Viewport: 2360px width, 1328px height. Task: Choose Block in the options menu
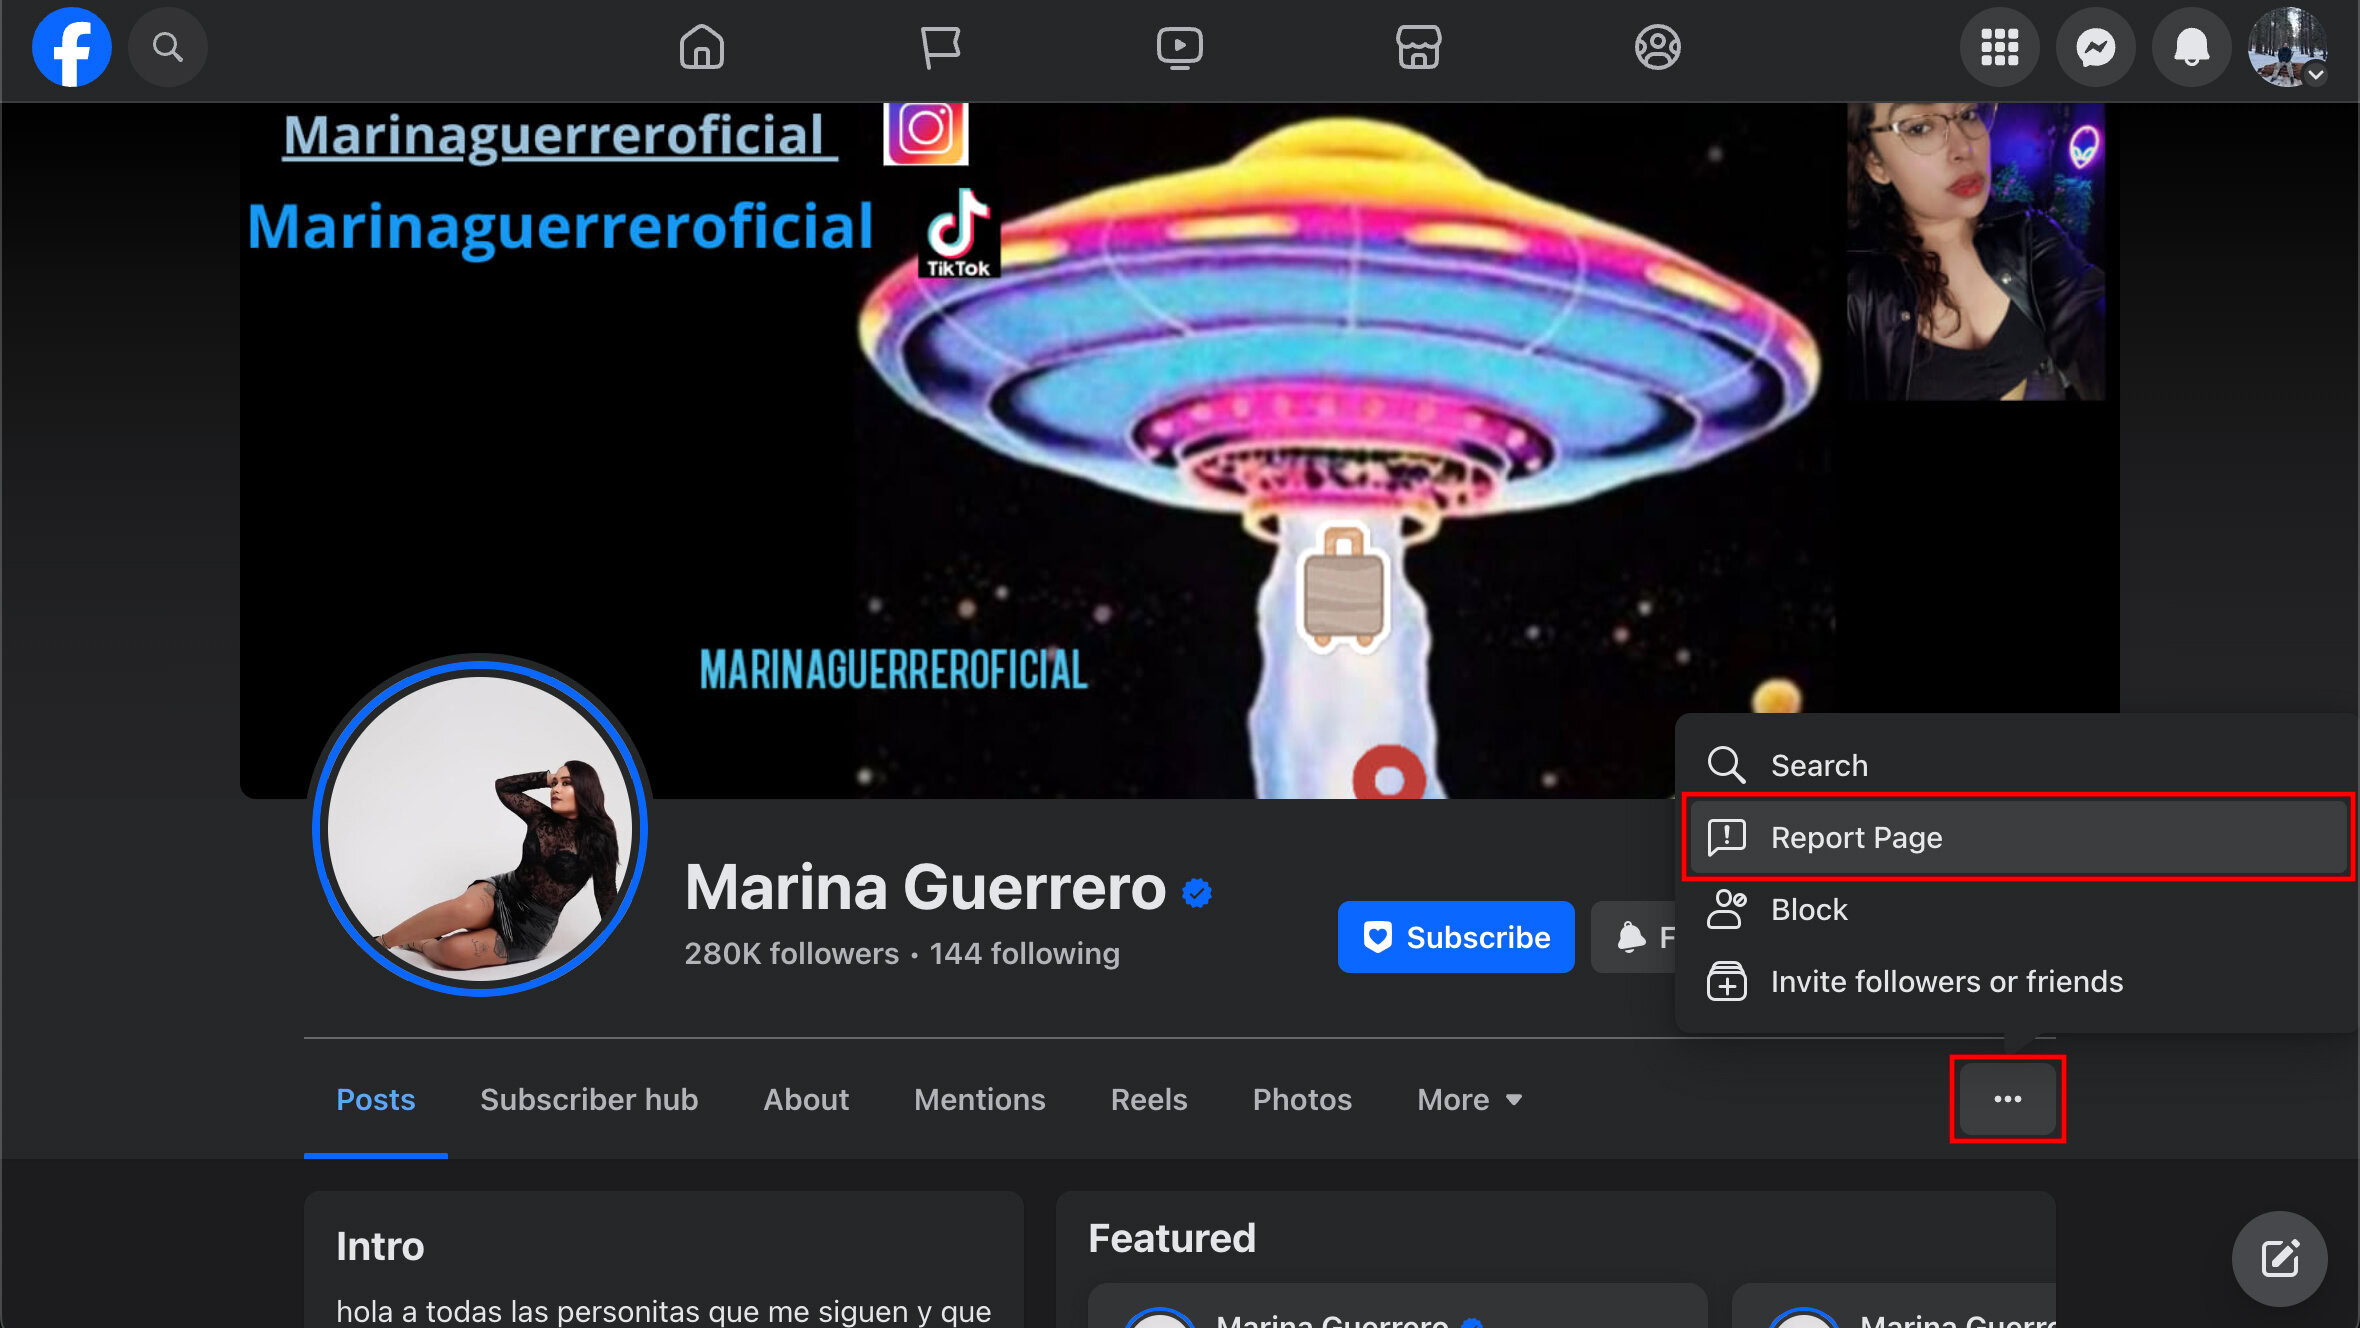pyautogui.click(x=1808, y=909)
